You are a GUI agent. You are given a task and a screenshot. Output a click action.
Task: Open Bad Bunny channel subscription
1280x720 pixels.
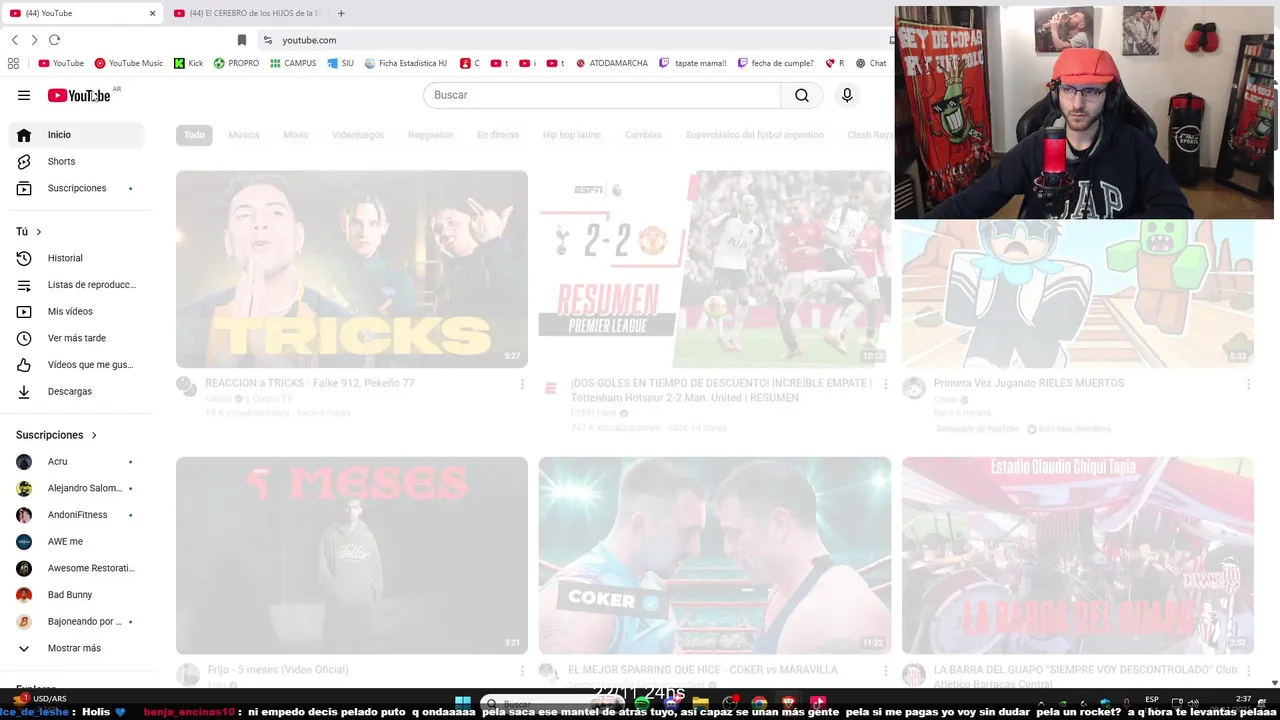pyautogui.click(x=76, y=595)
